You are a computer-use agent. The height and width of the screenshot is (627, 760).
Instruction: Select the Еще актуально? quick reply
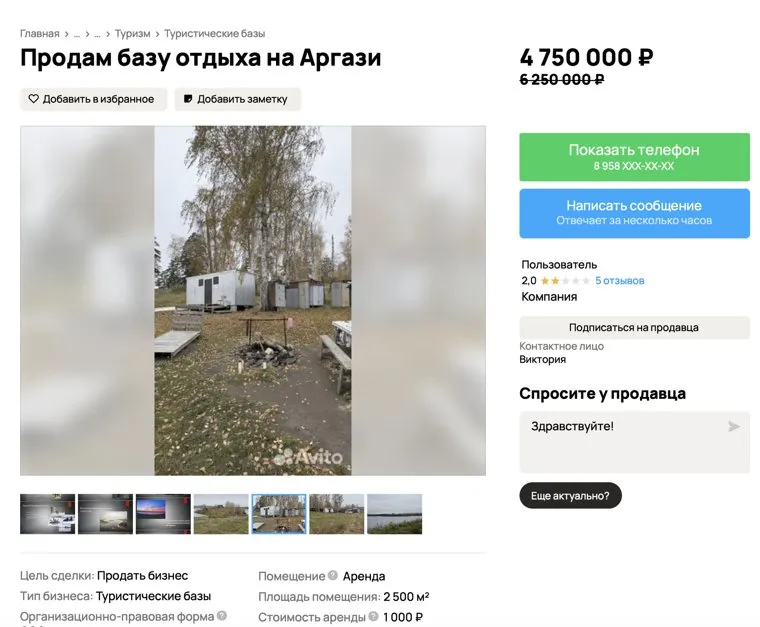coord(570,496)
